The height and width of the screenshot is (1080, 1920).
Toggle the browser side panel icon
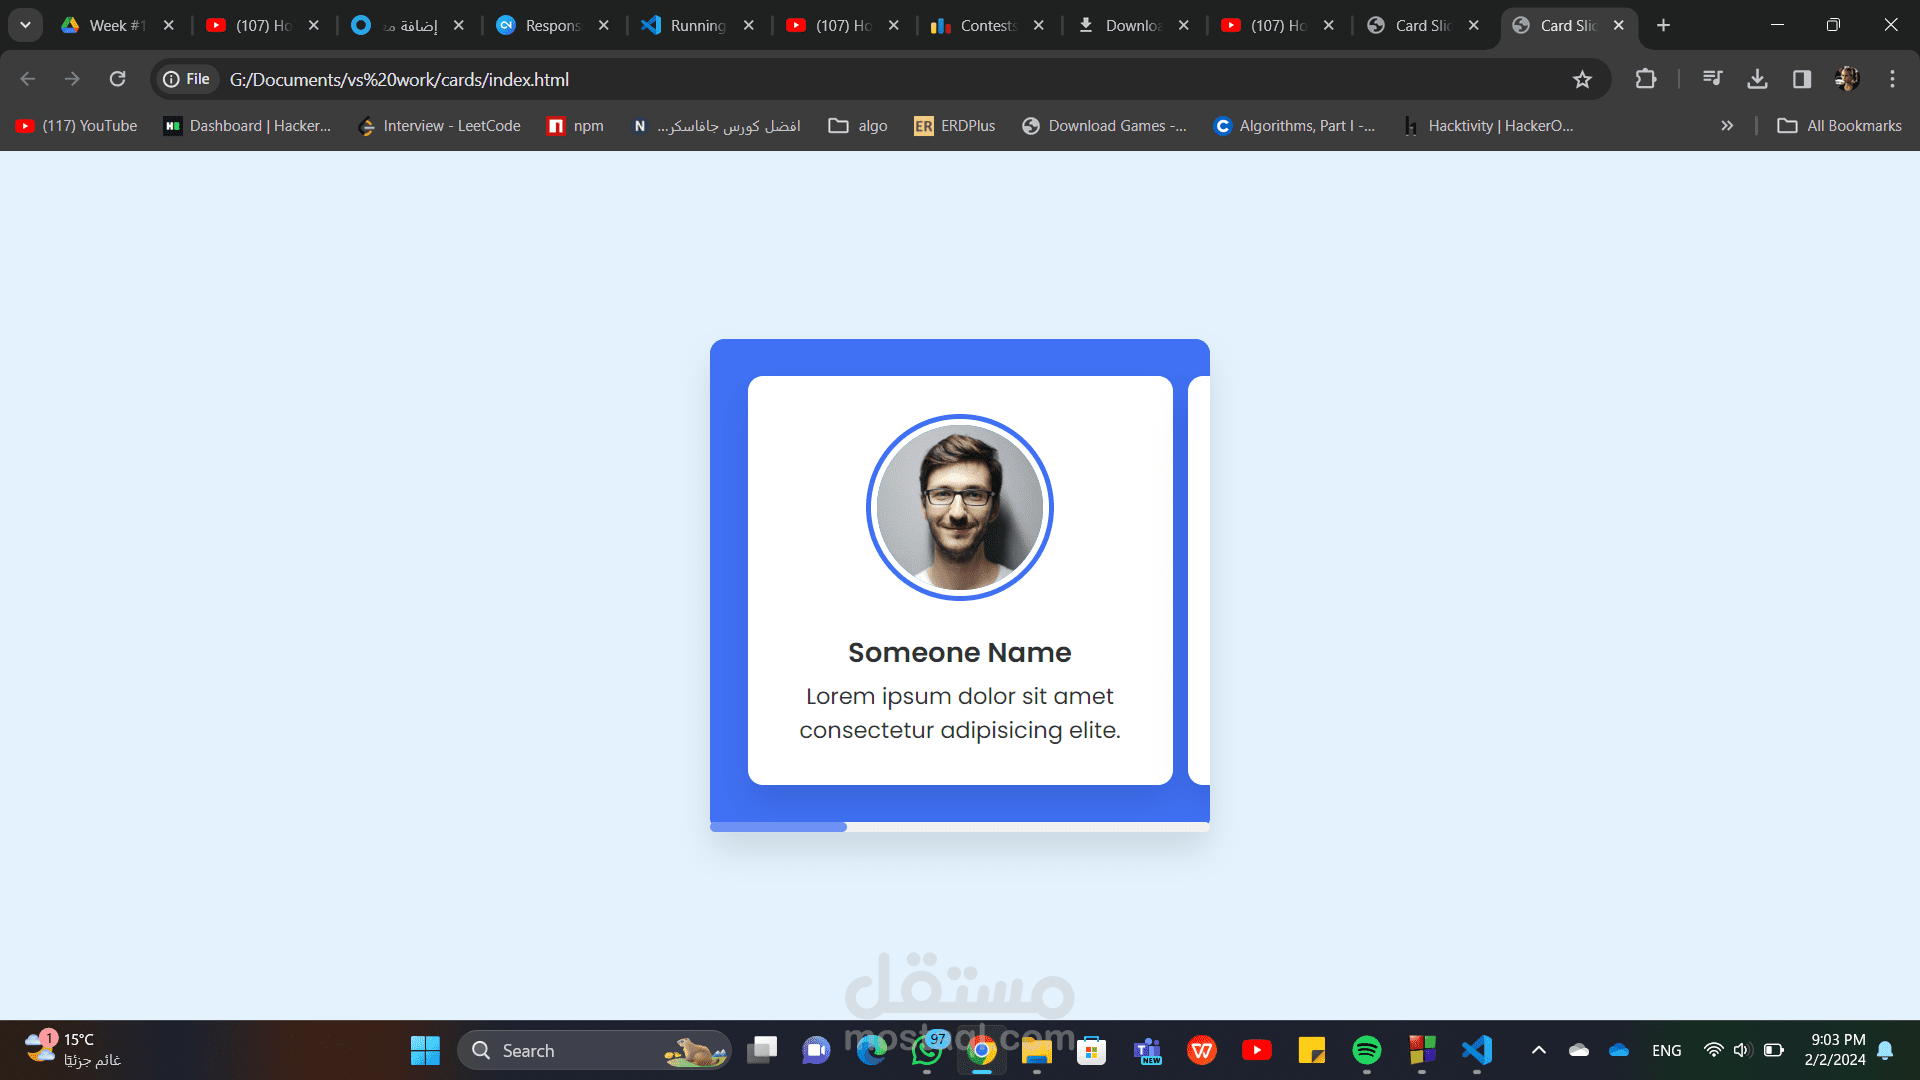(x=1802, y=79)
